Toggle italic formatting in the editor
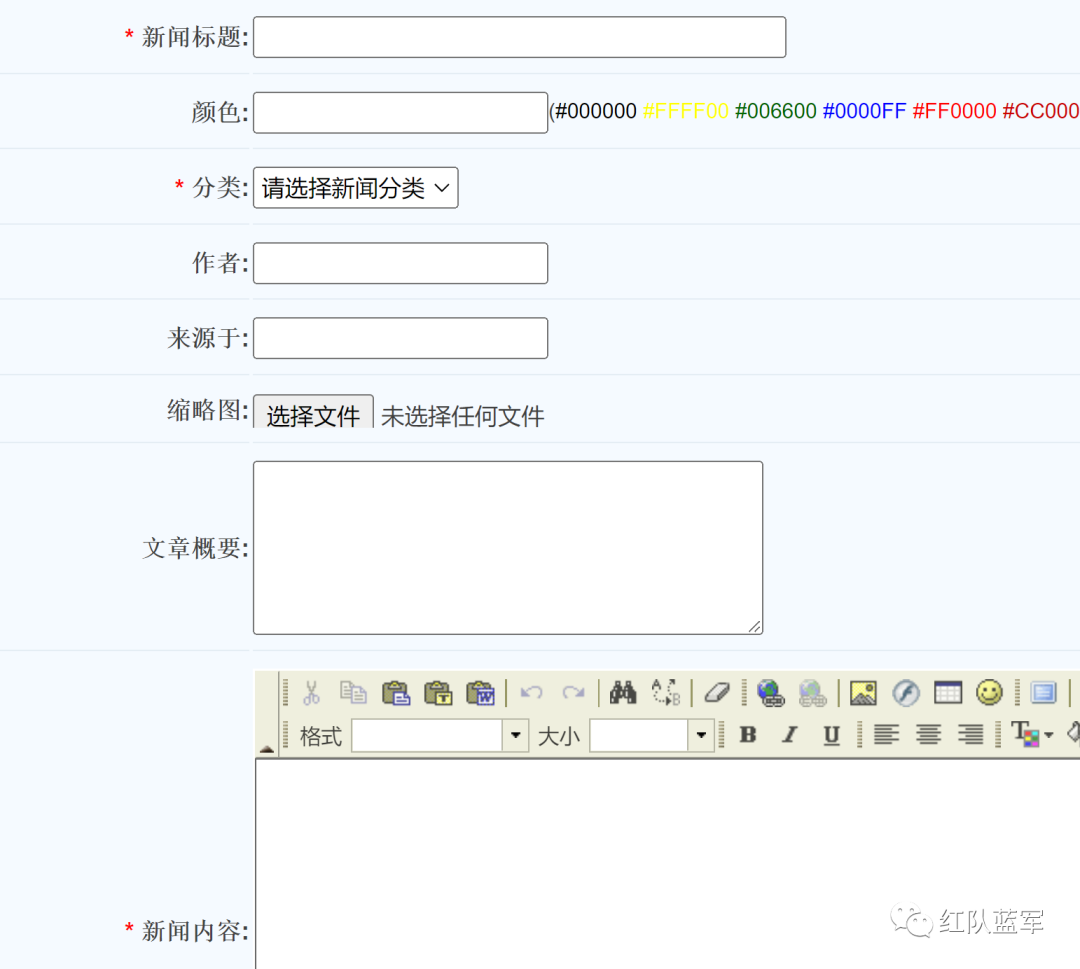The width and height of the screenshot is (1080, 969). point(789,735)
